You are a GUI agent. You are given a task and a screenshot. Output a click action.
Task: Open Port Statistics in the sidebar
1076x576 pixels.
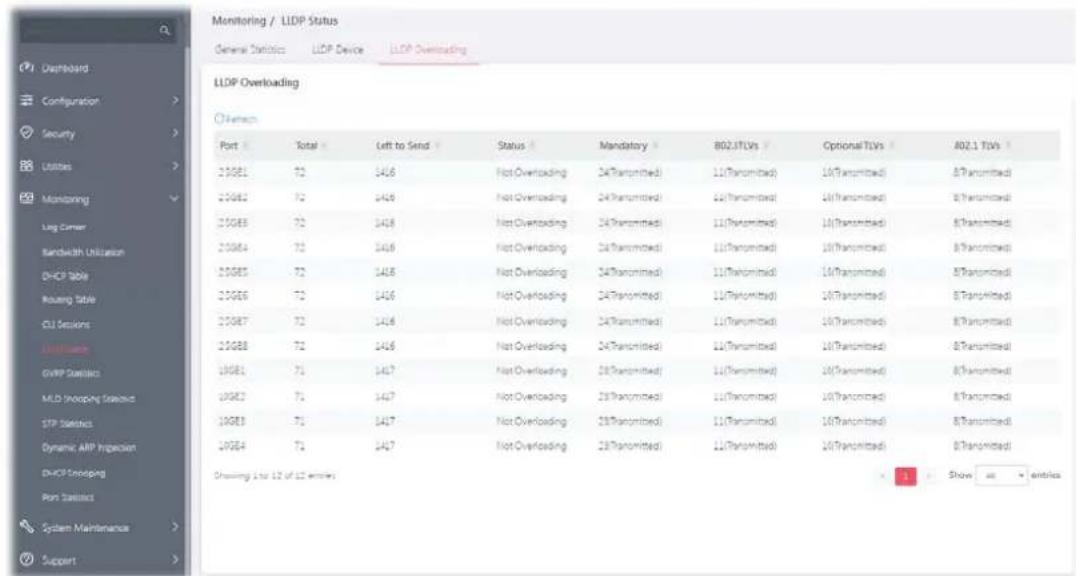(x=68, y=497)
